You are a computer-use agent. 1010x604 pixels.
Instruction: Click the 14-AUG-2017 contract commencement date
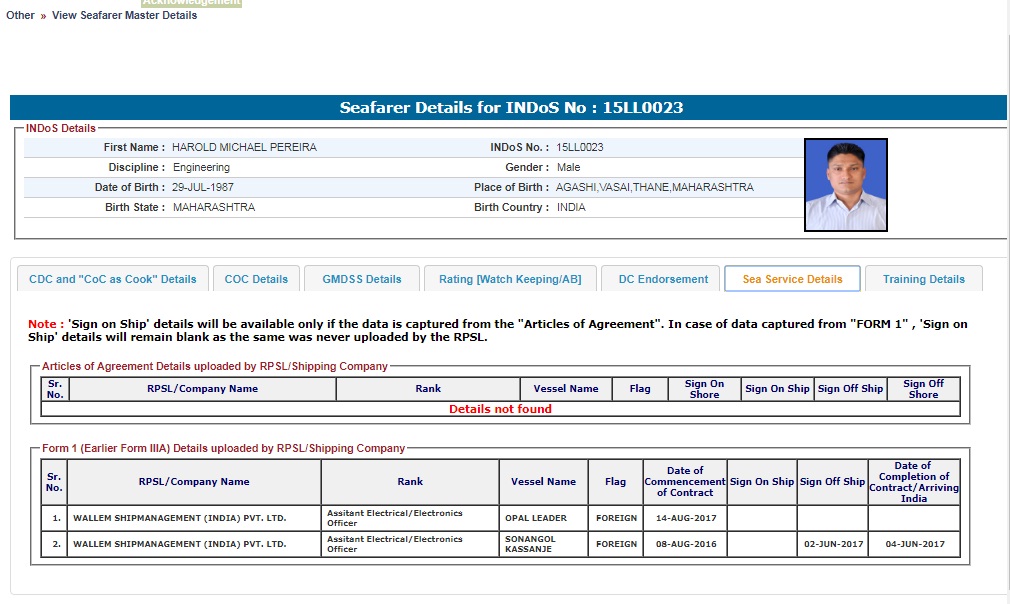[684, 518]
